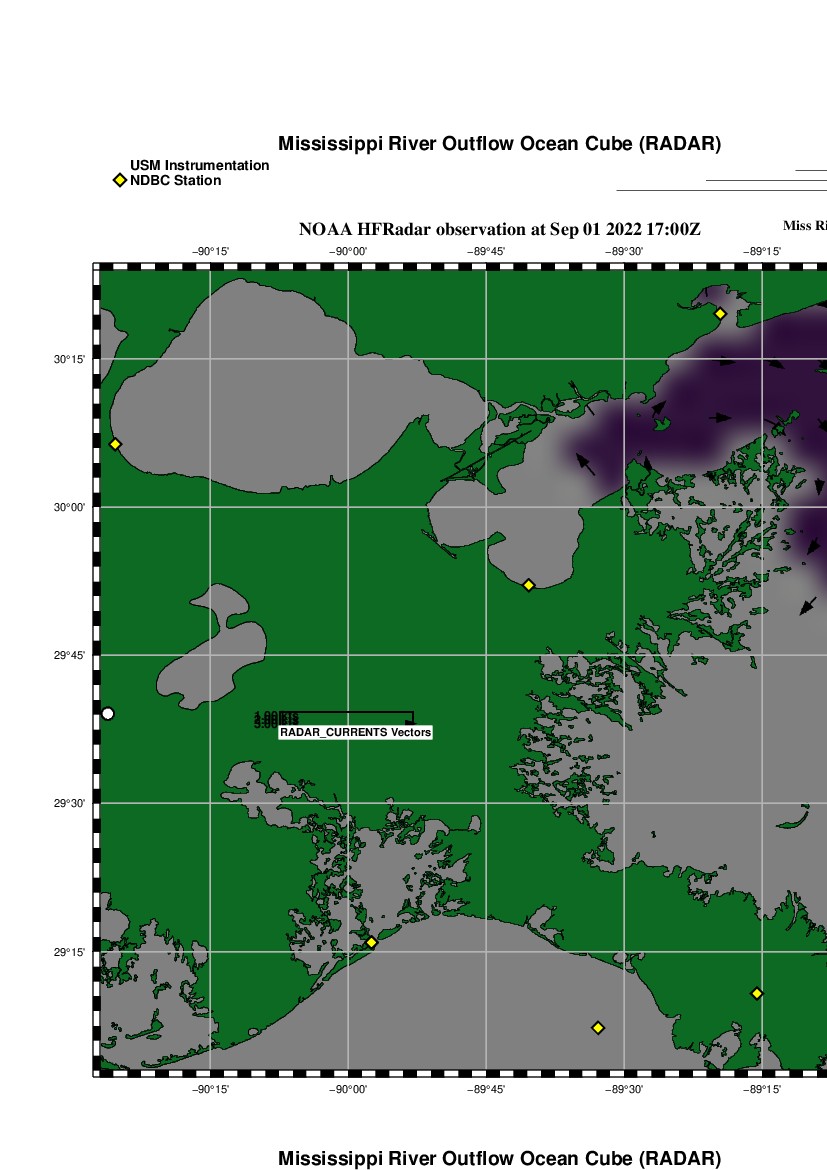This screenshot has width=827, height=1170.
Task: Click the NOAA HFRadar observation timestamp heading
Action: 499,229
